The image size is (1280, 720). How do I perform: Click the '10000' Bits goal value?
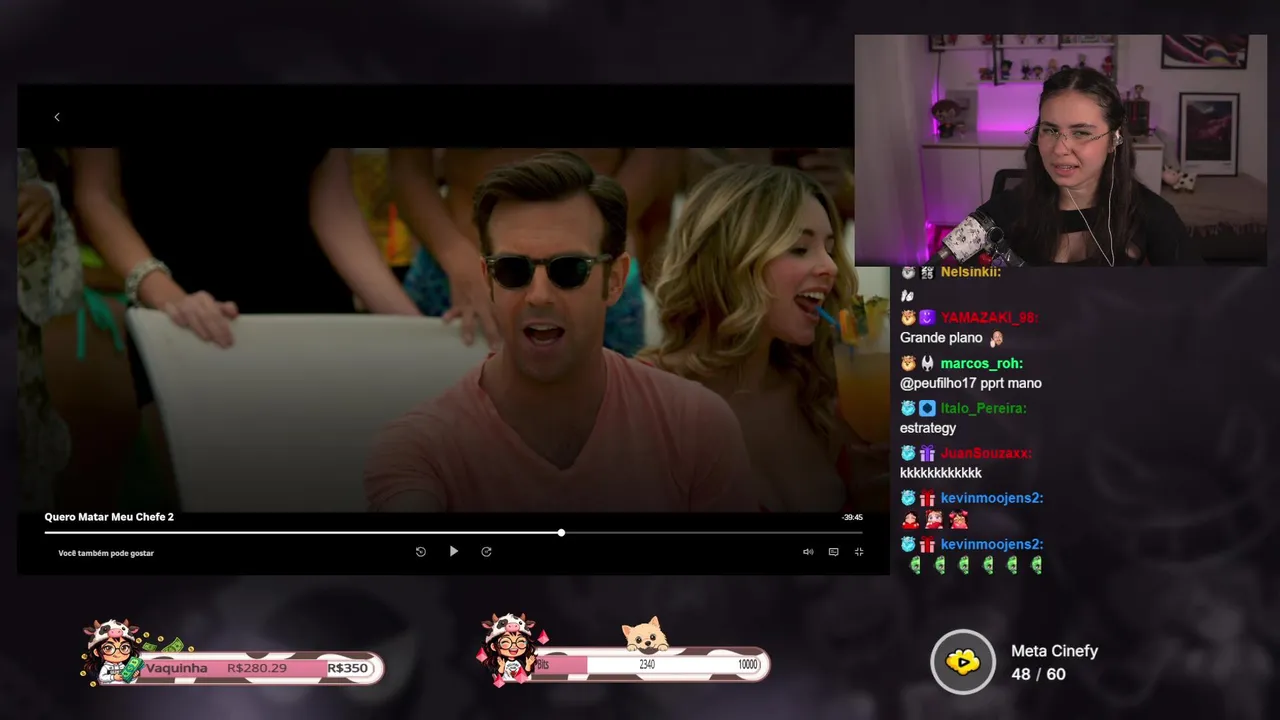pos(749,665)
